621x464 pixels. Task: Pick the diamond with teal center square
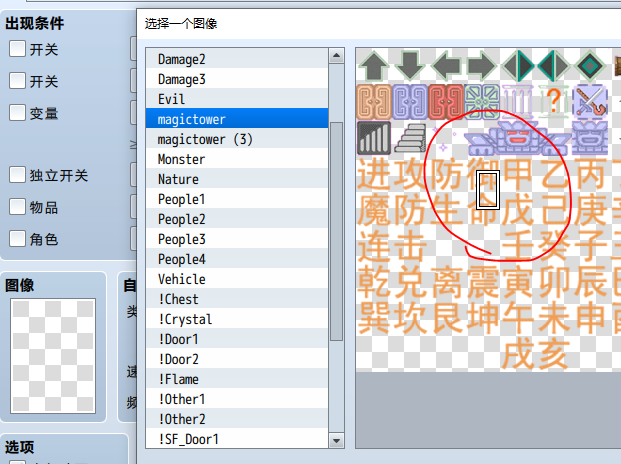click(590, 66)
